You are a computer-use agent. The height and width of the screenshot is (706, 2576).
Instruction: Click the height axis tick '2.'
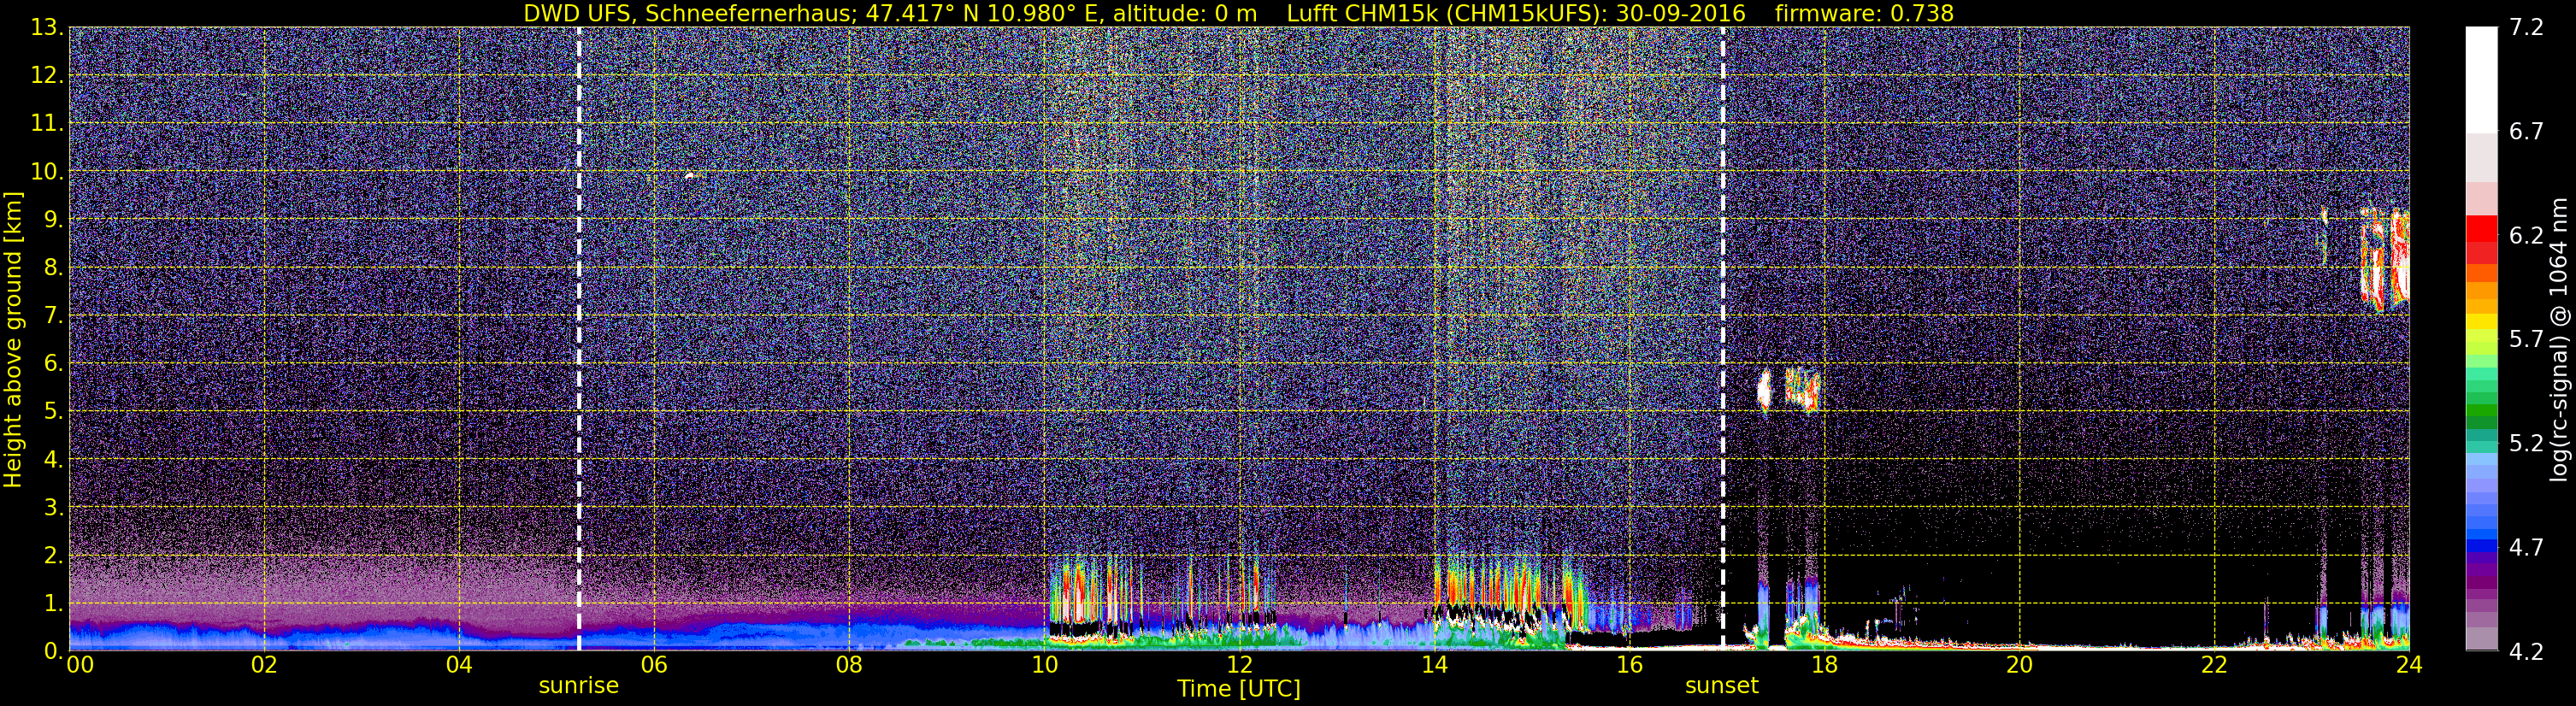[52, 555]
